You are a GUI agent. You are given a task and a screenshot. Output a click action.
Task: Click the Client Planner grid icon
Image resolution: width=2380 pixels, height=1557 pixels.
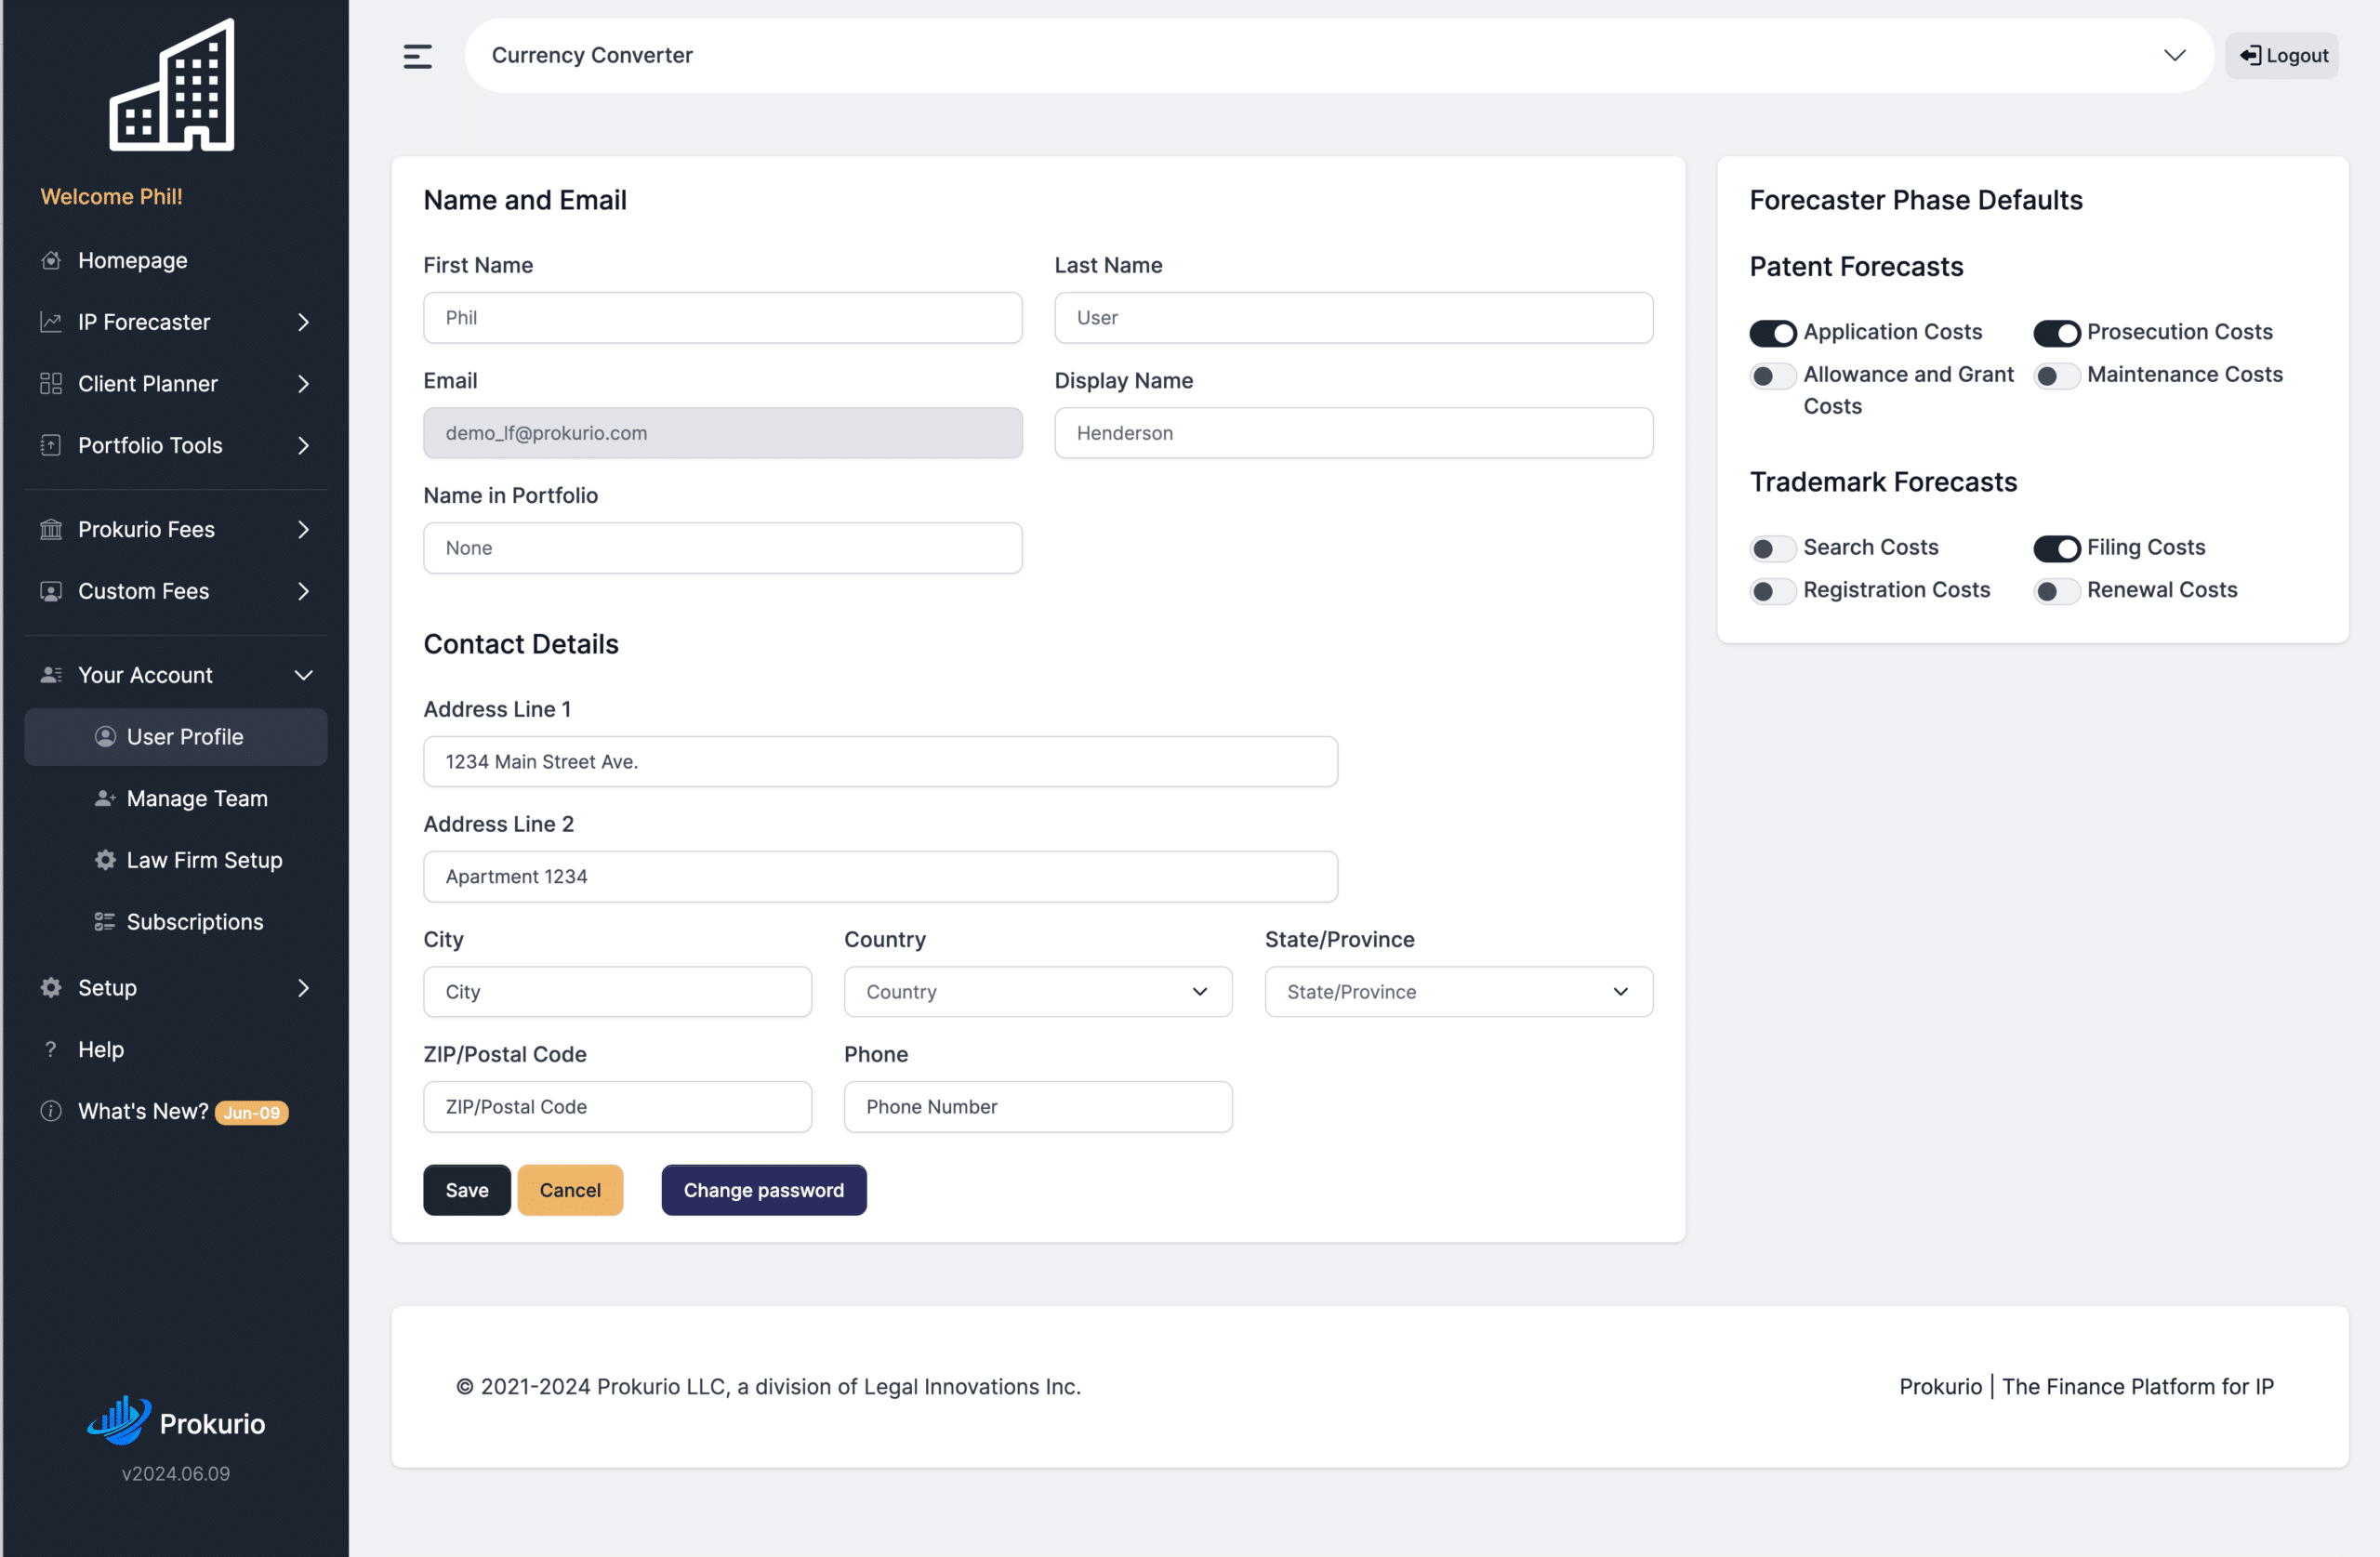(51, 384)
